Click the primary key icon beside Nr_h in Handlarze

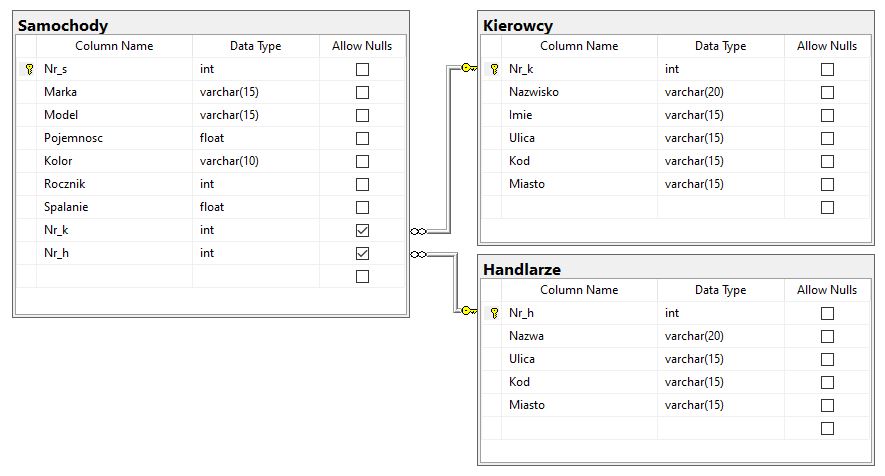(493, 313)
